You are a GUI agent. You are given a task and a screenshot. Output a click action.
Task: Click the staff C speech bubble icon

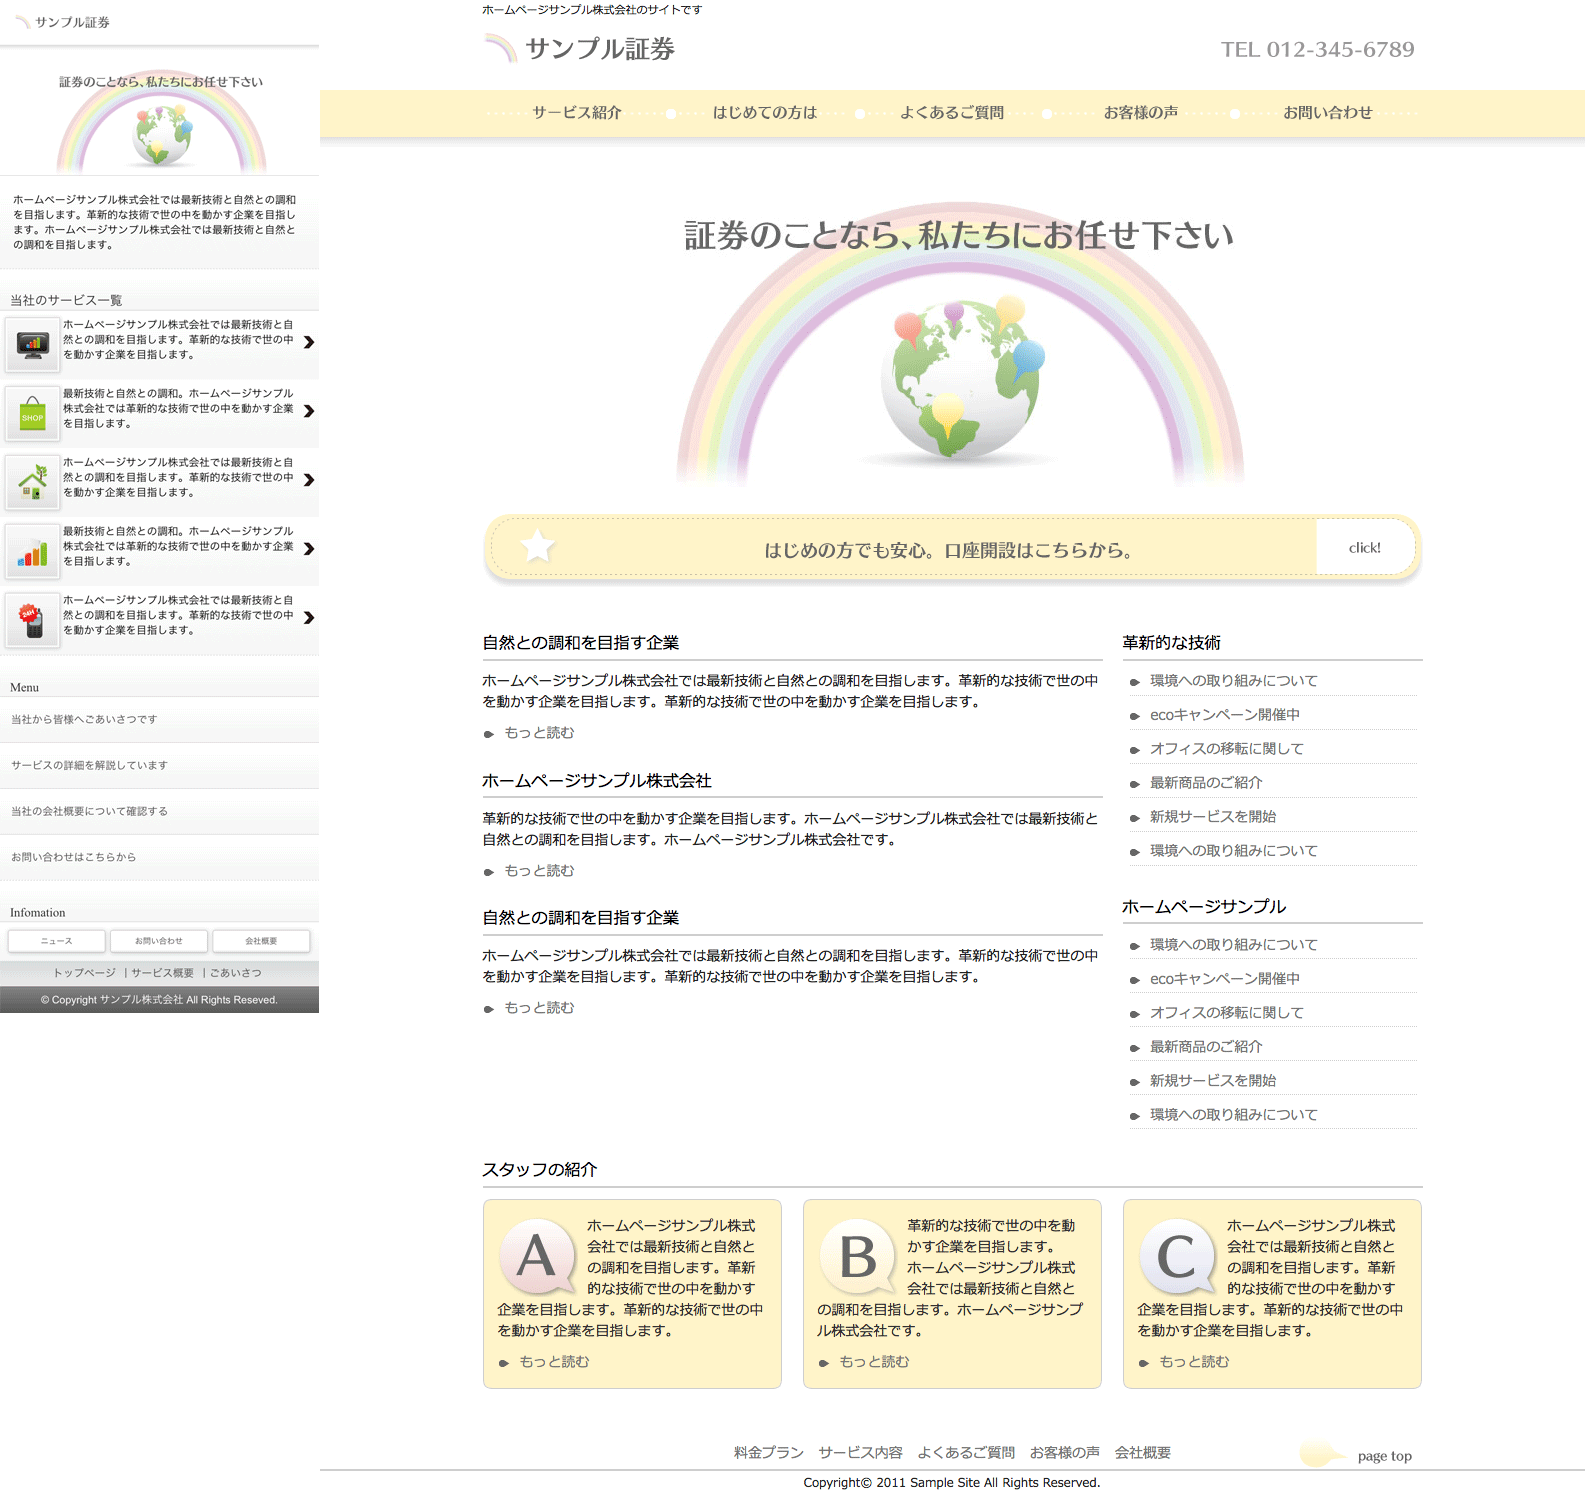(1177, 1256)
